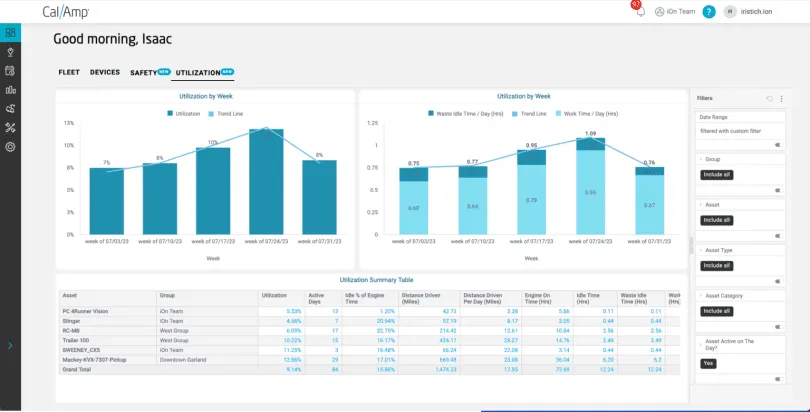Open the calendar schedule sidebar icon
Screen dimensions: 810x412
click(x=10, y=71)
